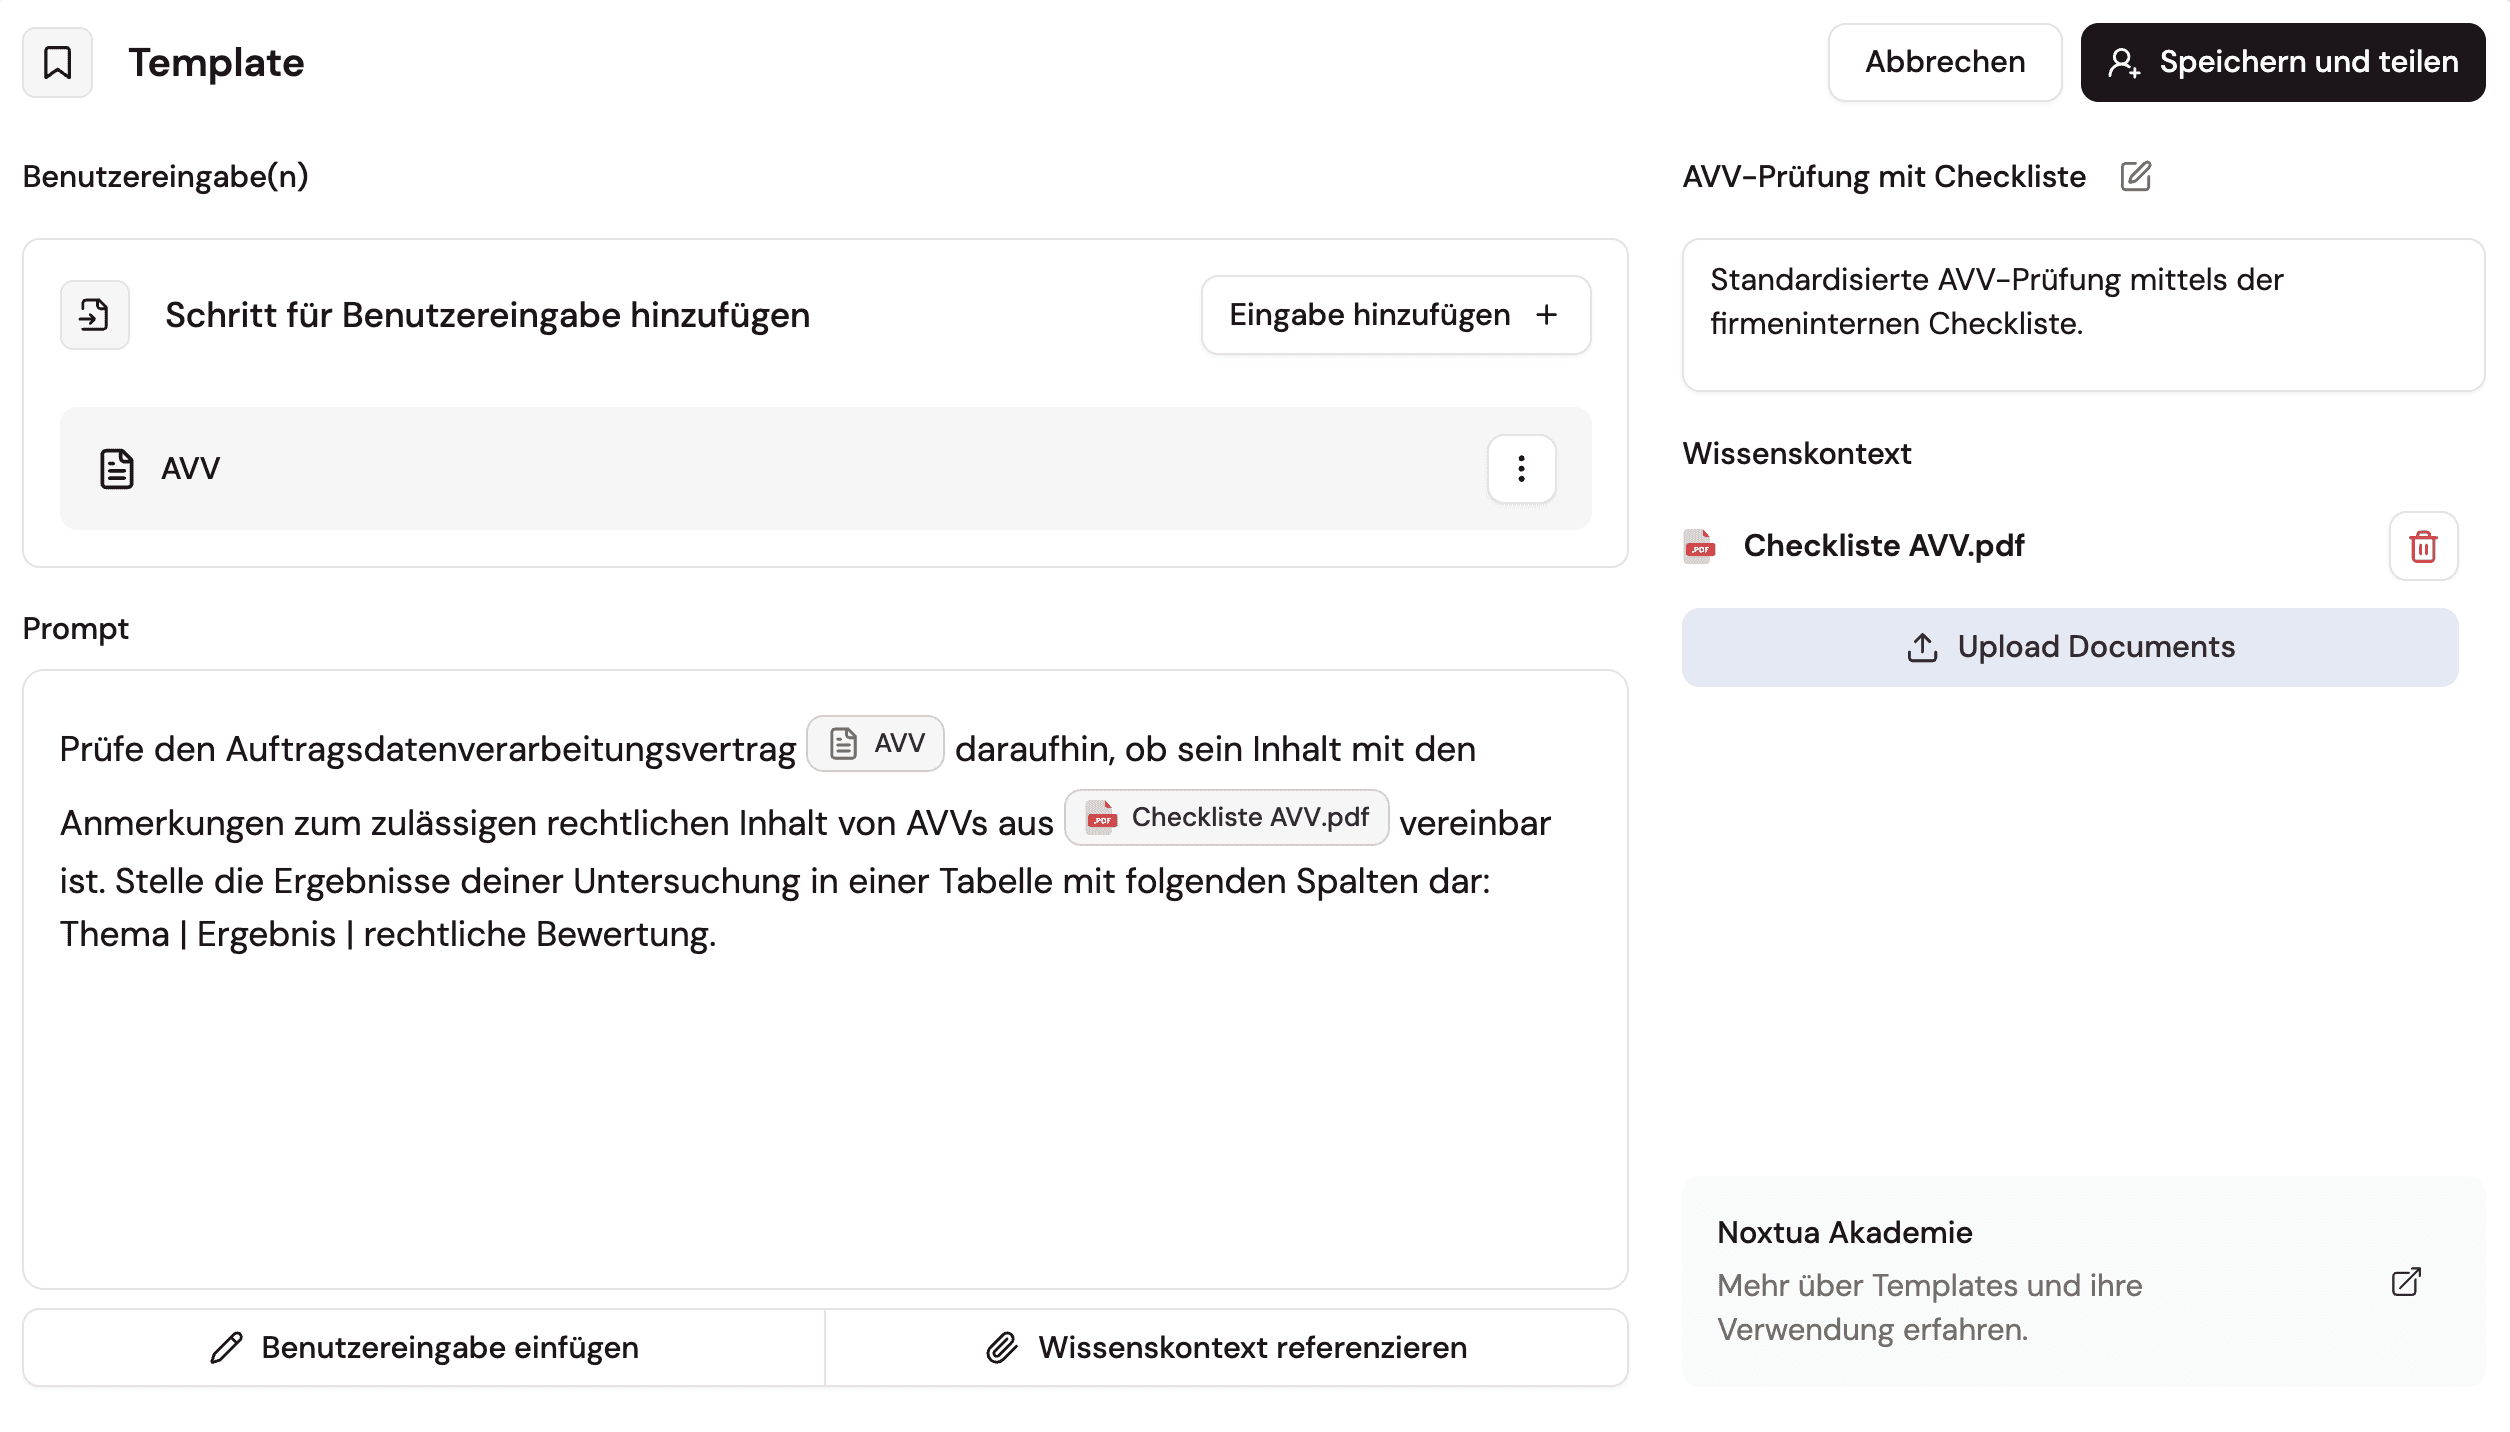Viewport: 2510px width, 1432px height.
Task: Click into the template description text box
Action: 2082,315
